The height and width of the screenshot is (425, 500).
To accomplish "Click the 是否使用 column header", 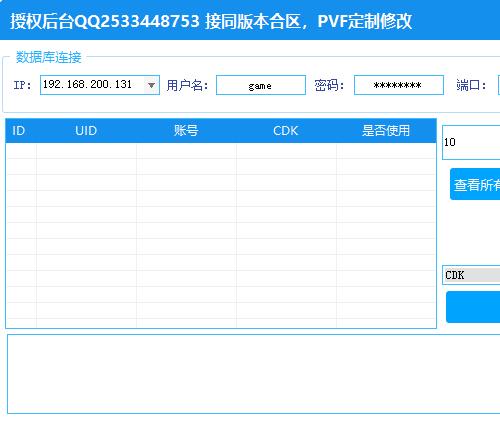I will [386, 131].
